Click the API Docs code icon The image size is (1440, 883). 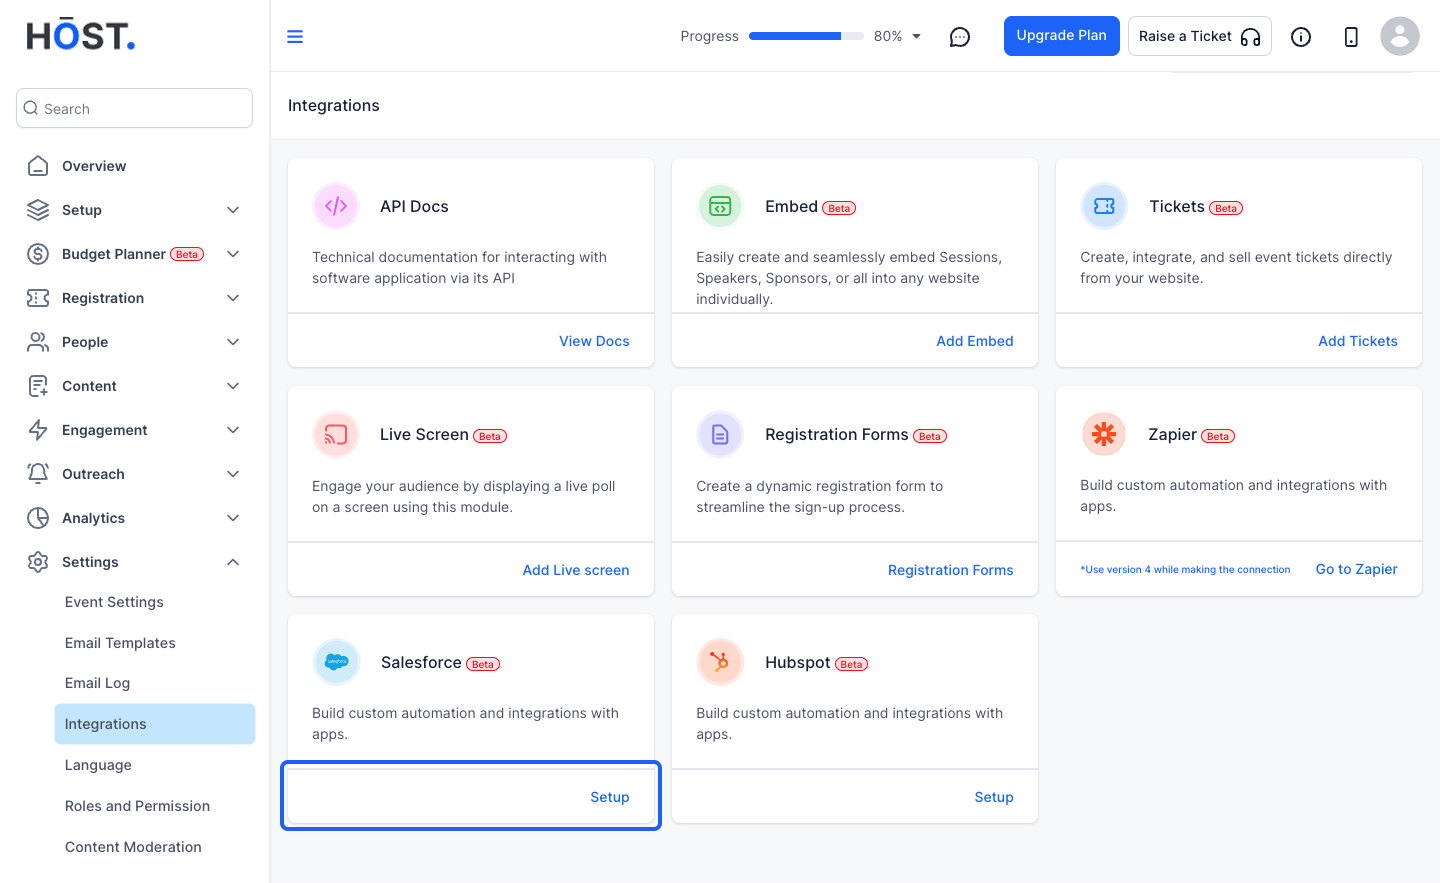pos(336,206)
